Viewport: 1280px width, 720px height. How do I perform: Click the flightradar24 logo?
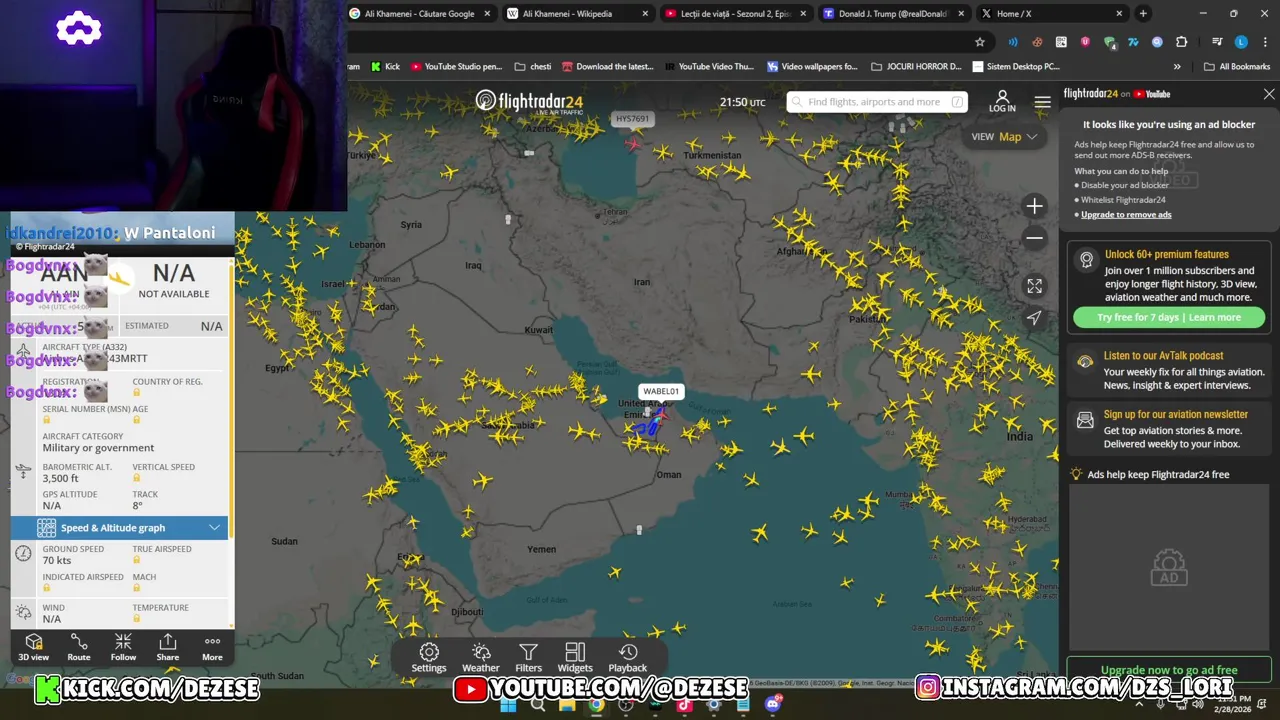pyautogui.click(x=529, y=101)
